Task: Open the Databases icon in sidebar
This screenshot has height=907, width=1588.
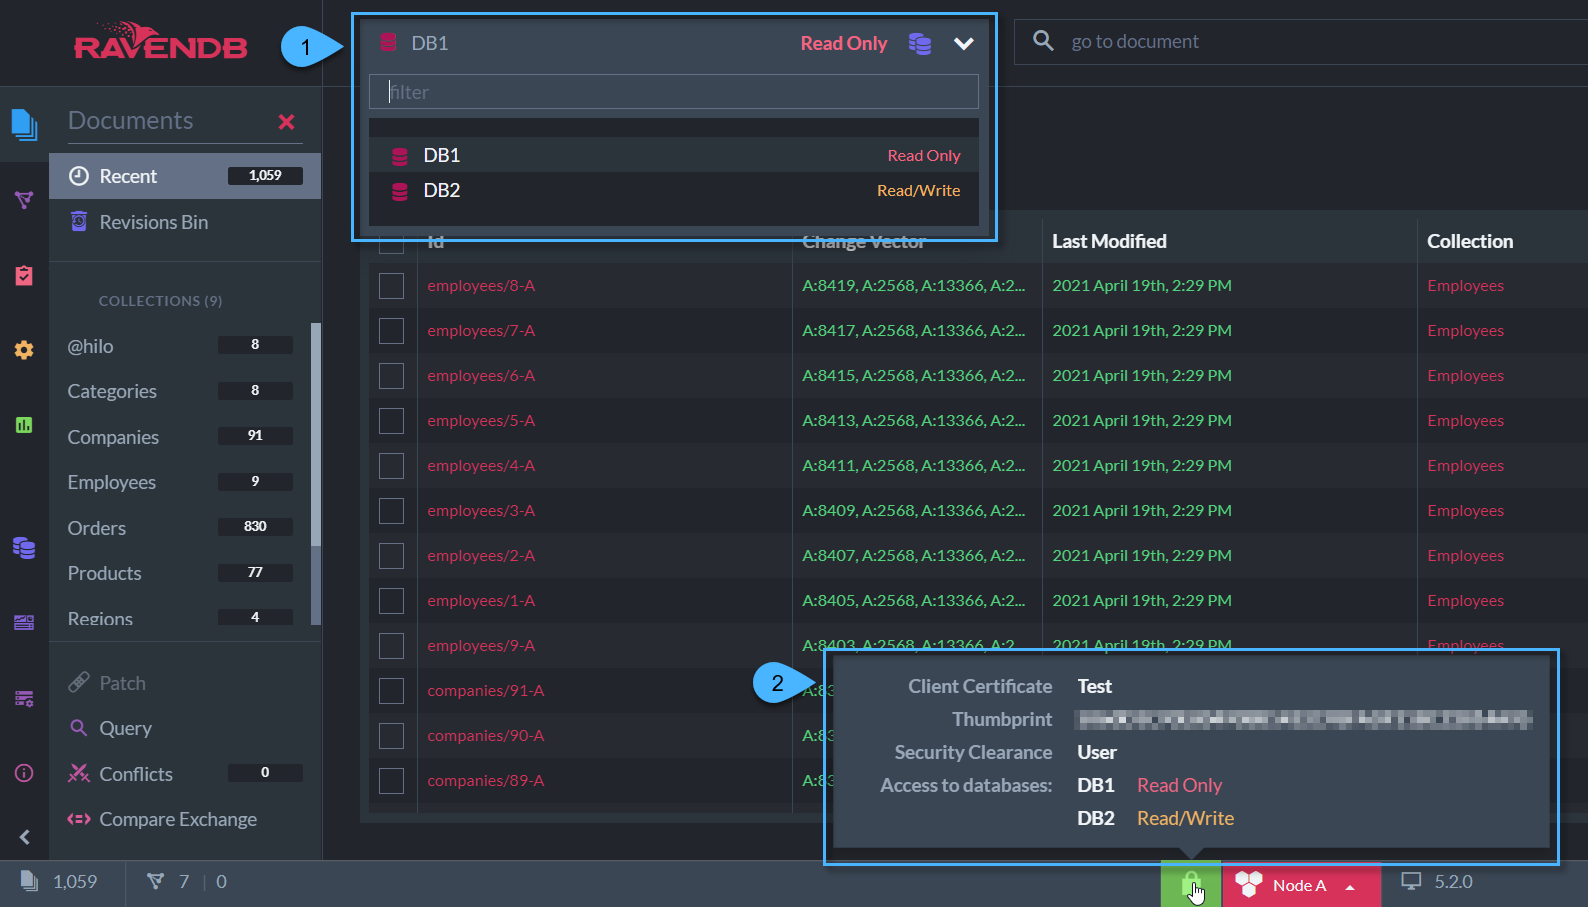Action: [24, 548]
